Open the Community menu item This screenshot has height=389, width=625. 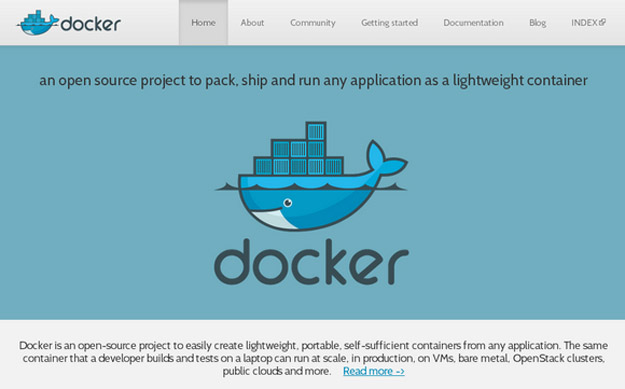312,23
